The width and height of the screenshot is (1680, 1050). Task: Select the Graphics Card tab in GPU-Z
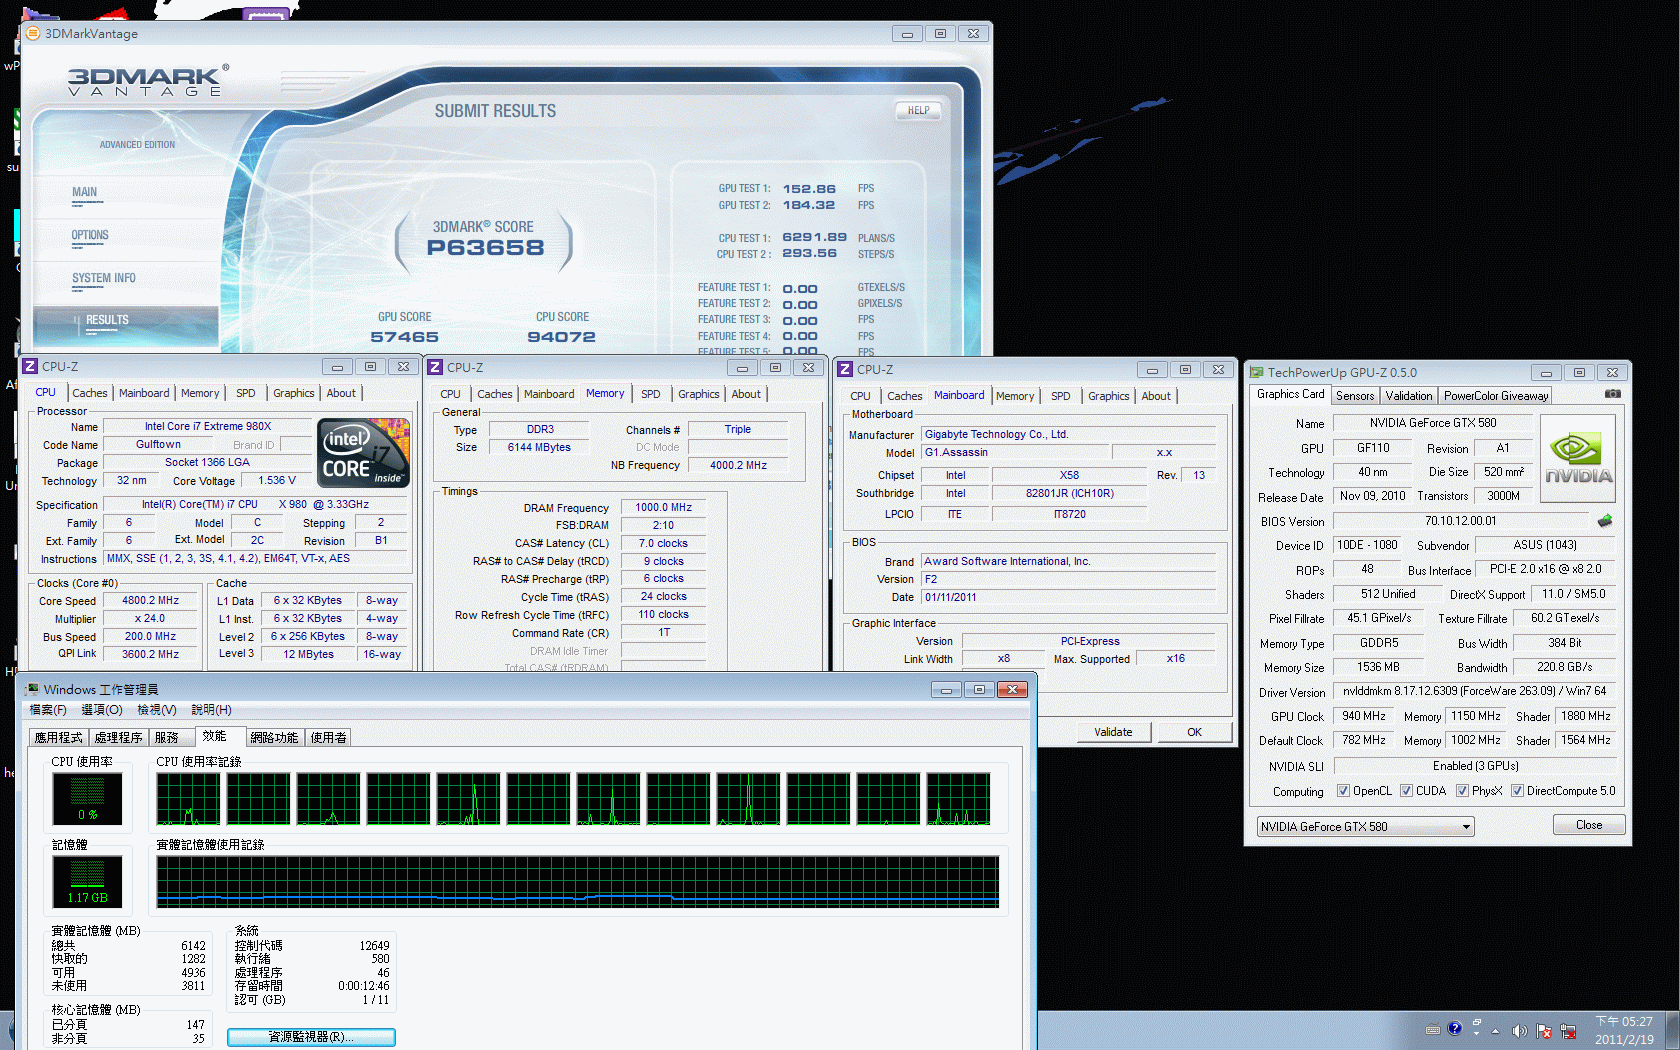(x=1291, y=394)
